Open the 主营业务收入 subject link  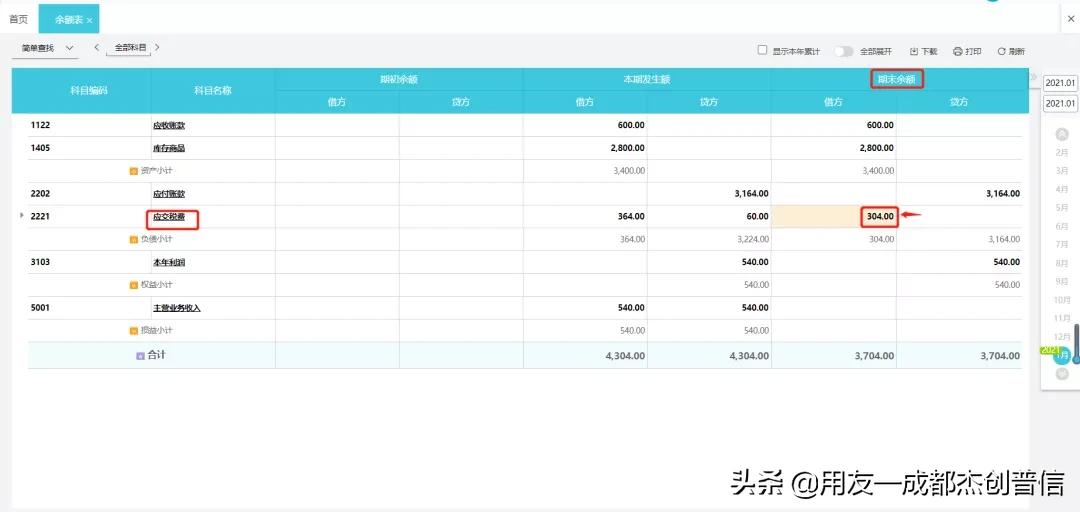click(x=176, y=308)
